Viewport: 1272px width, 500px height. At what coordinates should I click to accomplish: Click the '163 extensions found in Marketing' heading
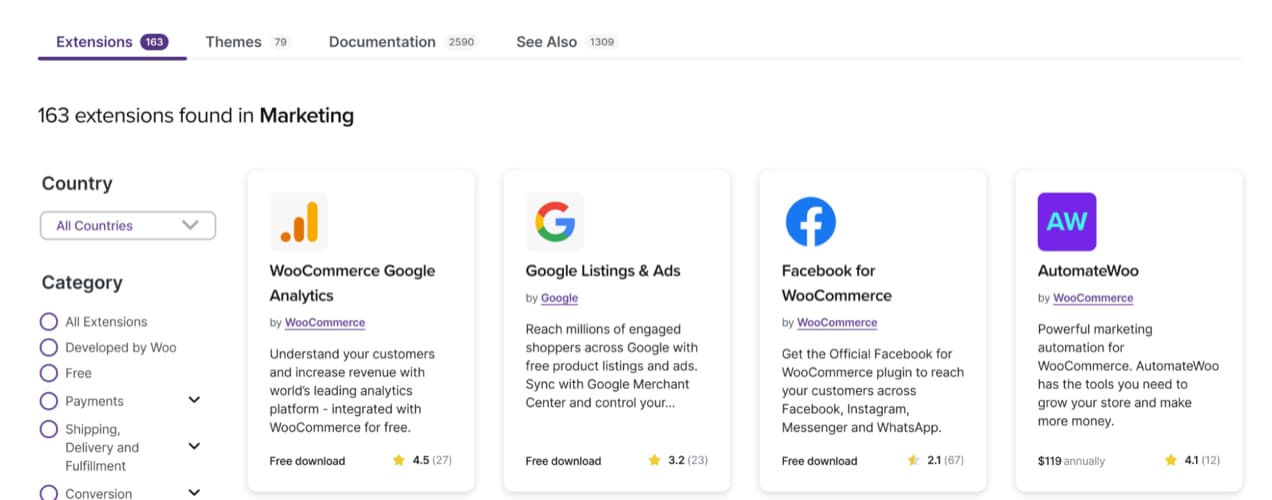[x=196, y=116]
